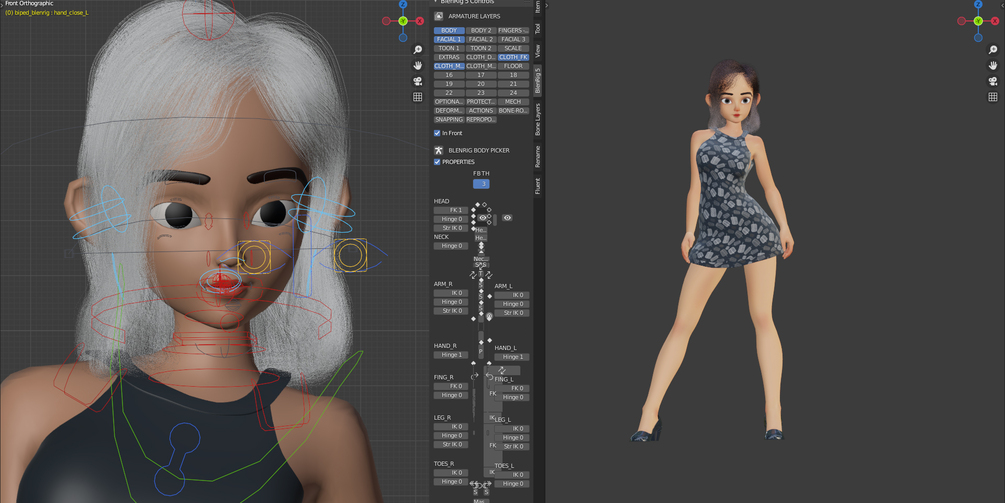1005x503 pixels.
Task: Open the Tool sidebar tab
Action: [x=538, y=29]
